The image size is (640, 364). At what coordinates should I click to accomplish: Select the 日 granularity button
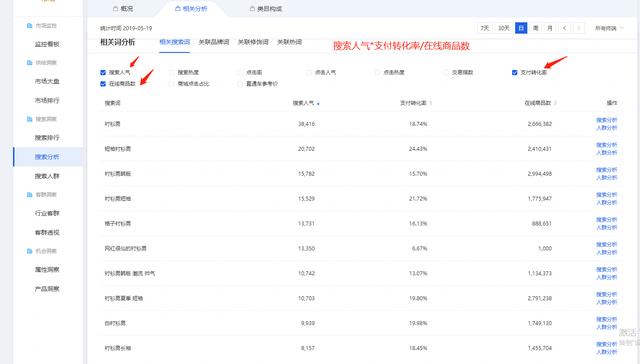pyautogui.click(x=521, y=28)
